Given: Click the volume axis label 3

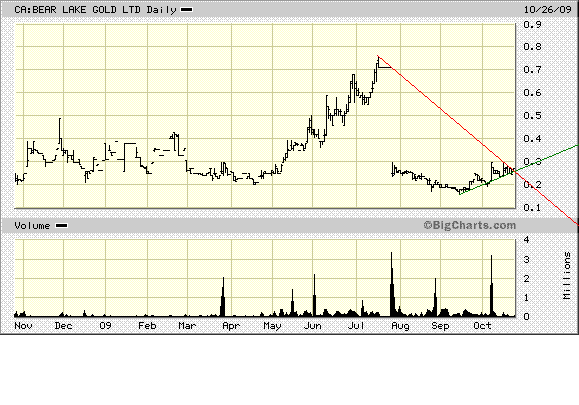Looking at the screenshot, I should [527, 259].
